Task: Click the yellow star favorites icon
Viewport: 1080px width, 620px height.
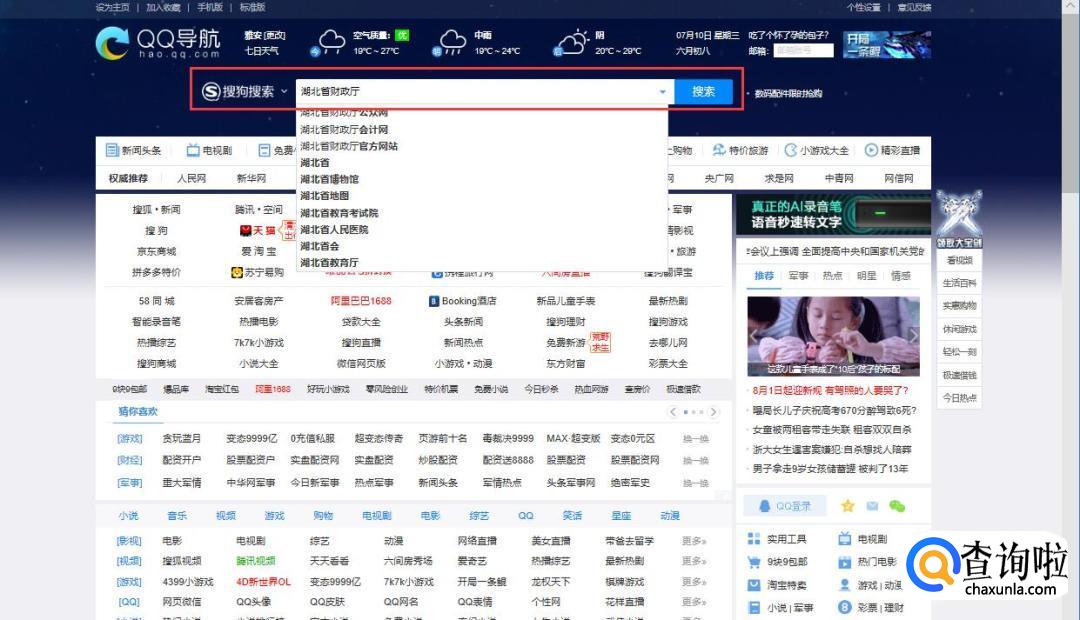Action: (848, 506)
